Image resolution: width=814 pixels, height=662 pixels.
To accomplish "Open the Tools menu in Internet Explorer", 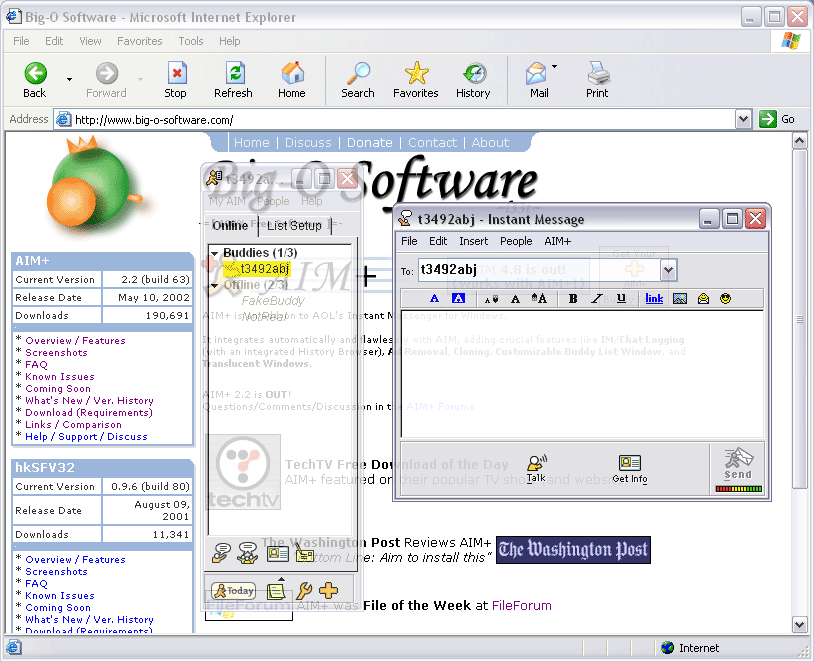I will click(x=191, y=41).
